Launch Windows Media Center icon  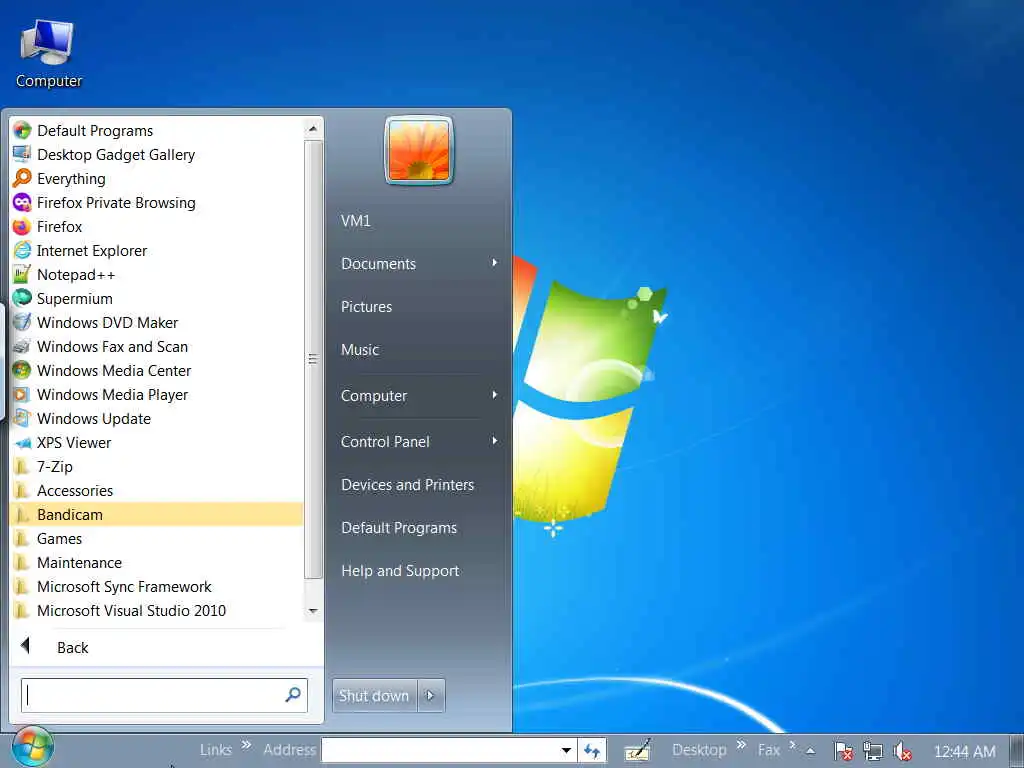[x=22, y=370]
